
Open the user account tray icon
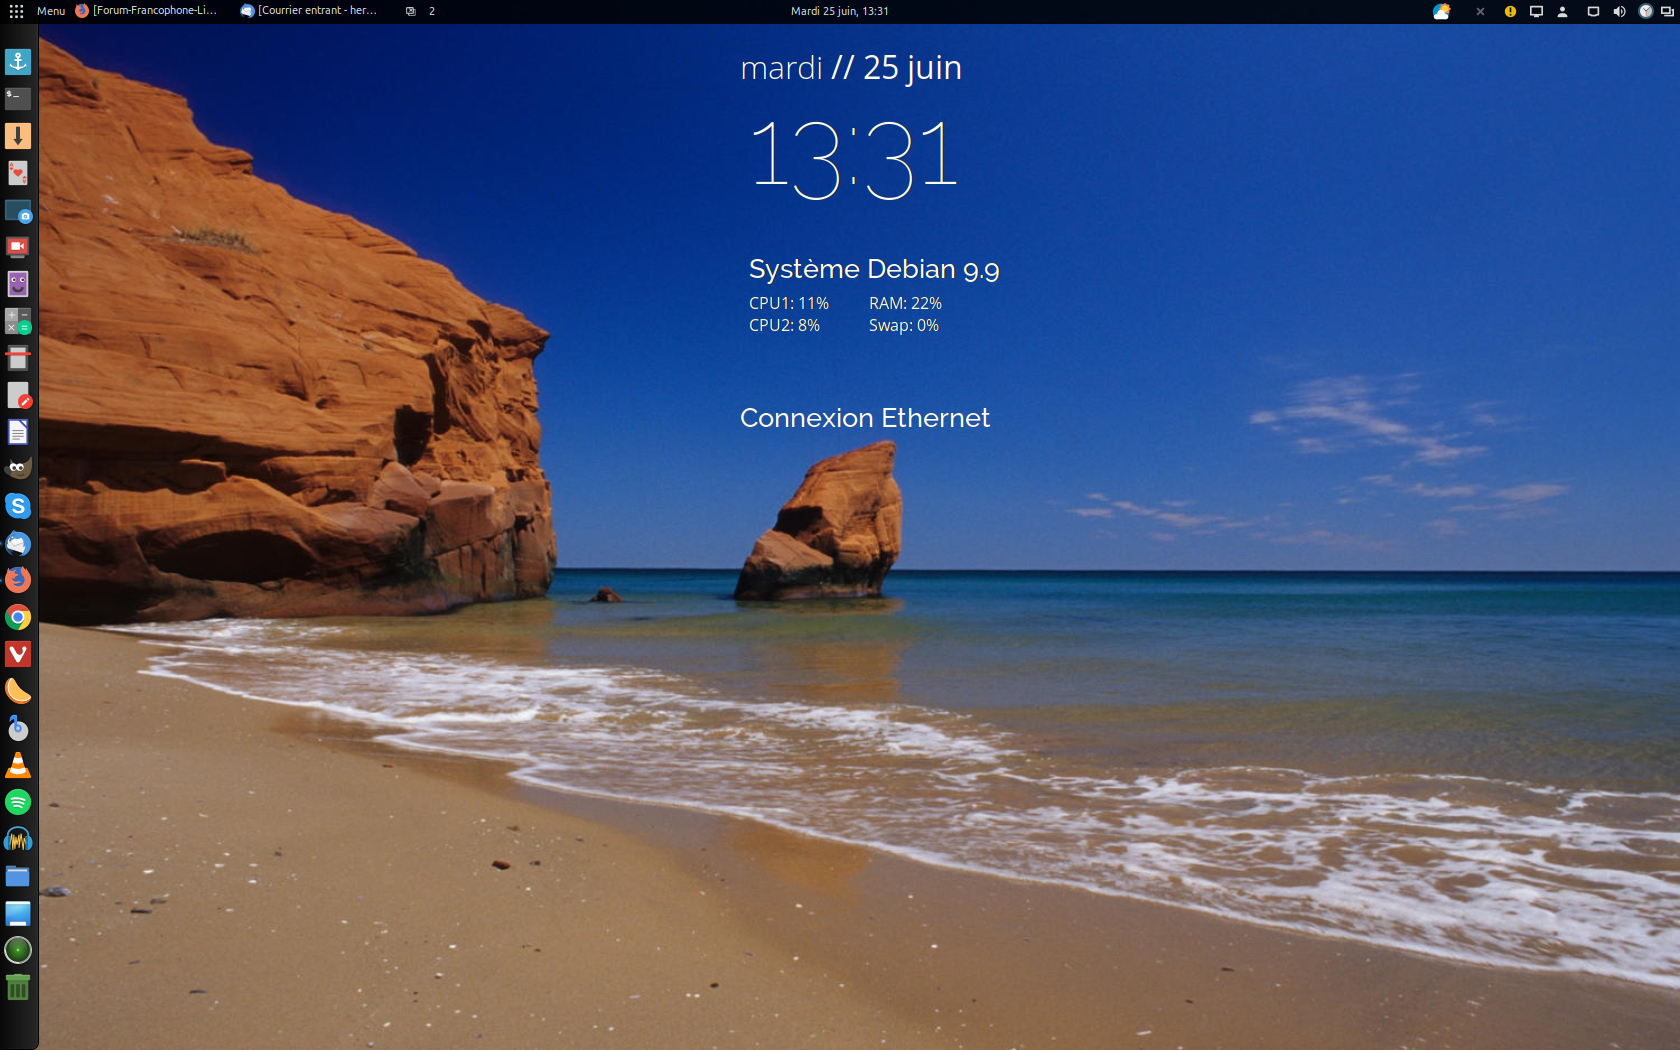[x=1562, y=12]
